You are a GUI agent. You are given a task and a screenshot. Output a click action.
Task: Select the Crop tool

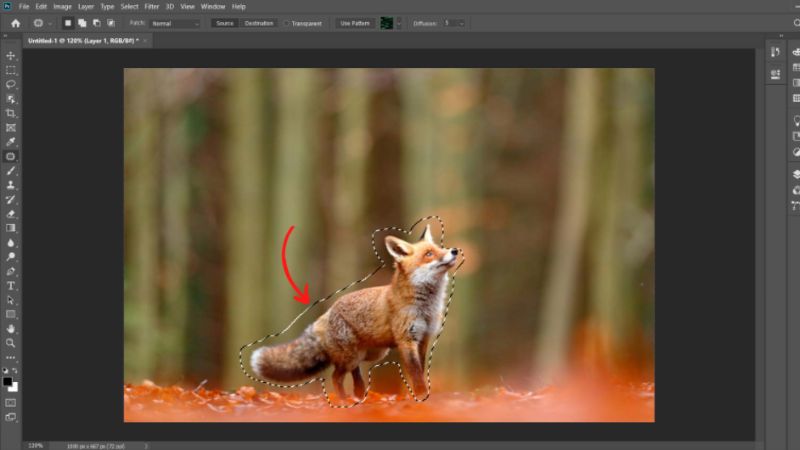10,113
